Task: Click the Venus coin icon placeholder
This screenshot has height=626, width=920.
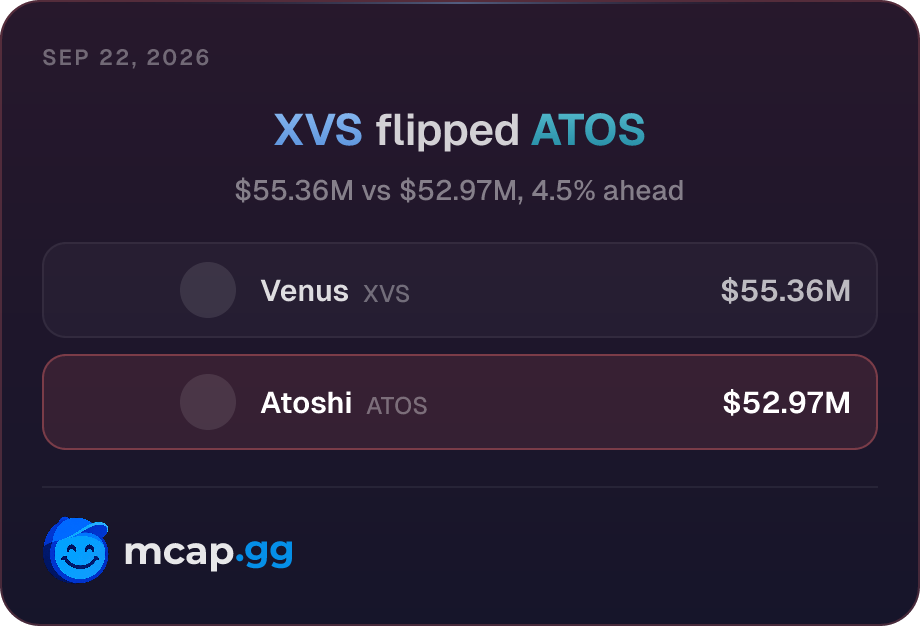Action: click(208, 290)
